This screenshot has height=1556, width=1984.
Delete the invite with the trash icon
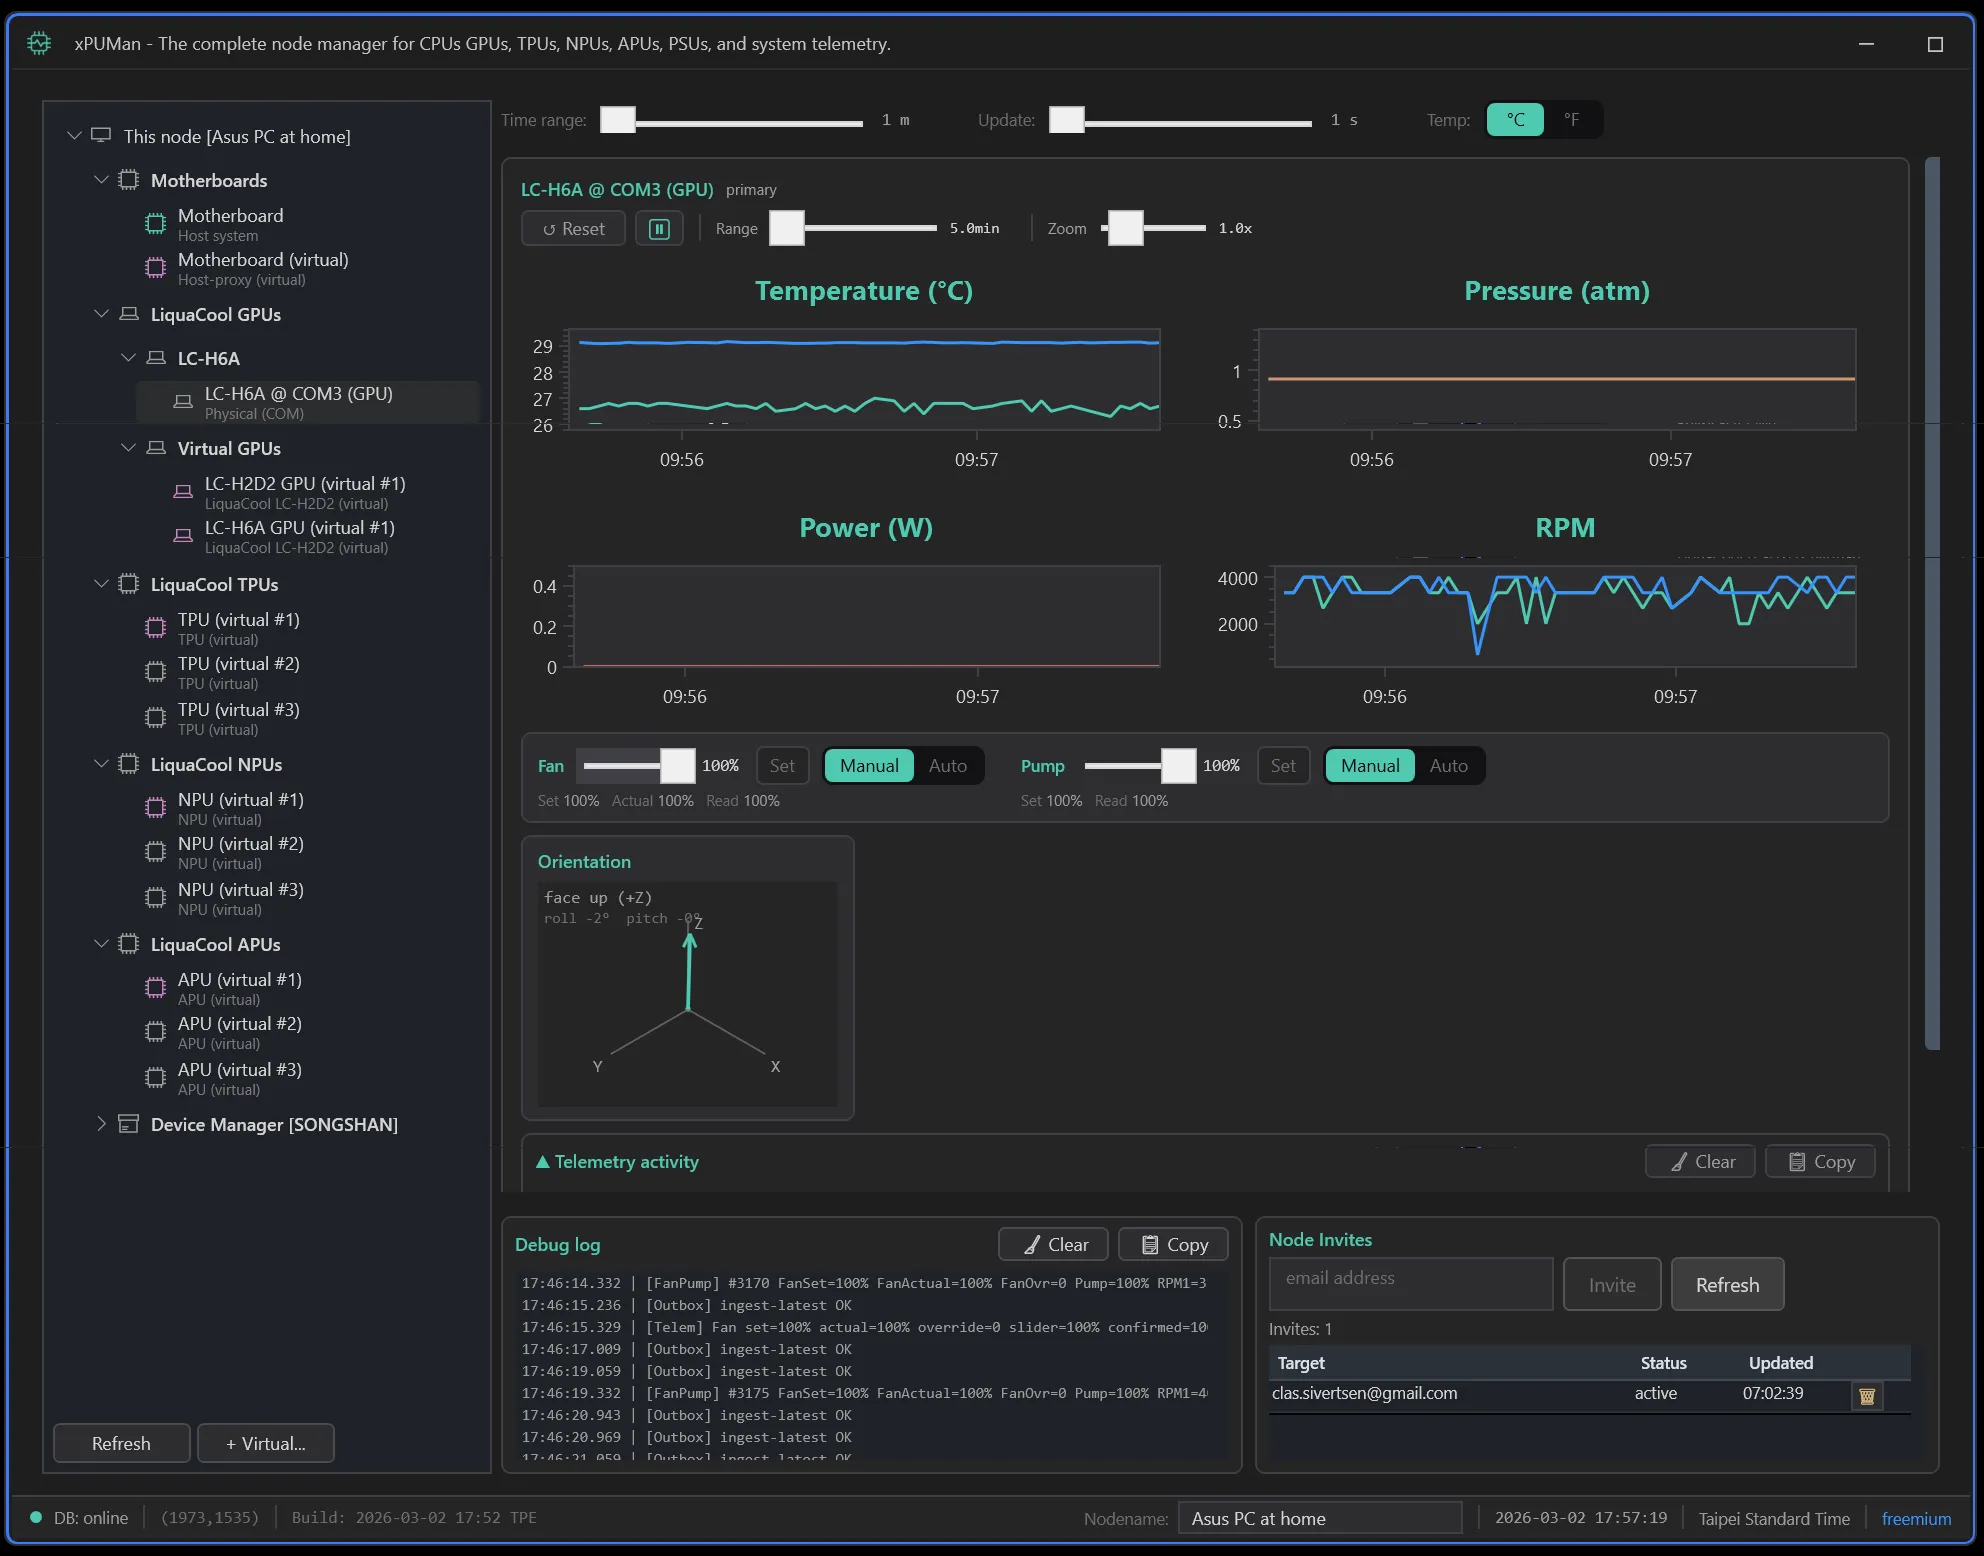[1866, 1395]
